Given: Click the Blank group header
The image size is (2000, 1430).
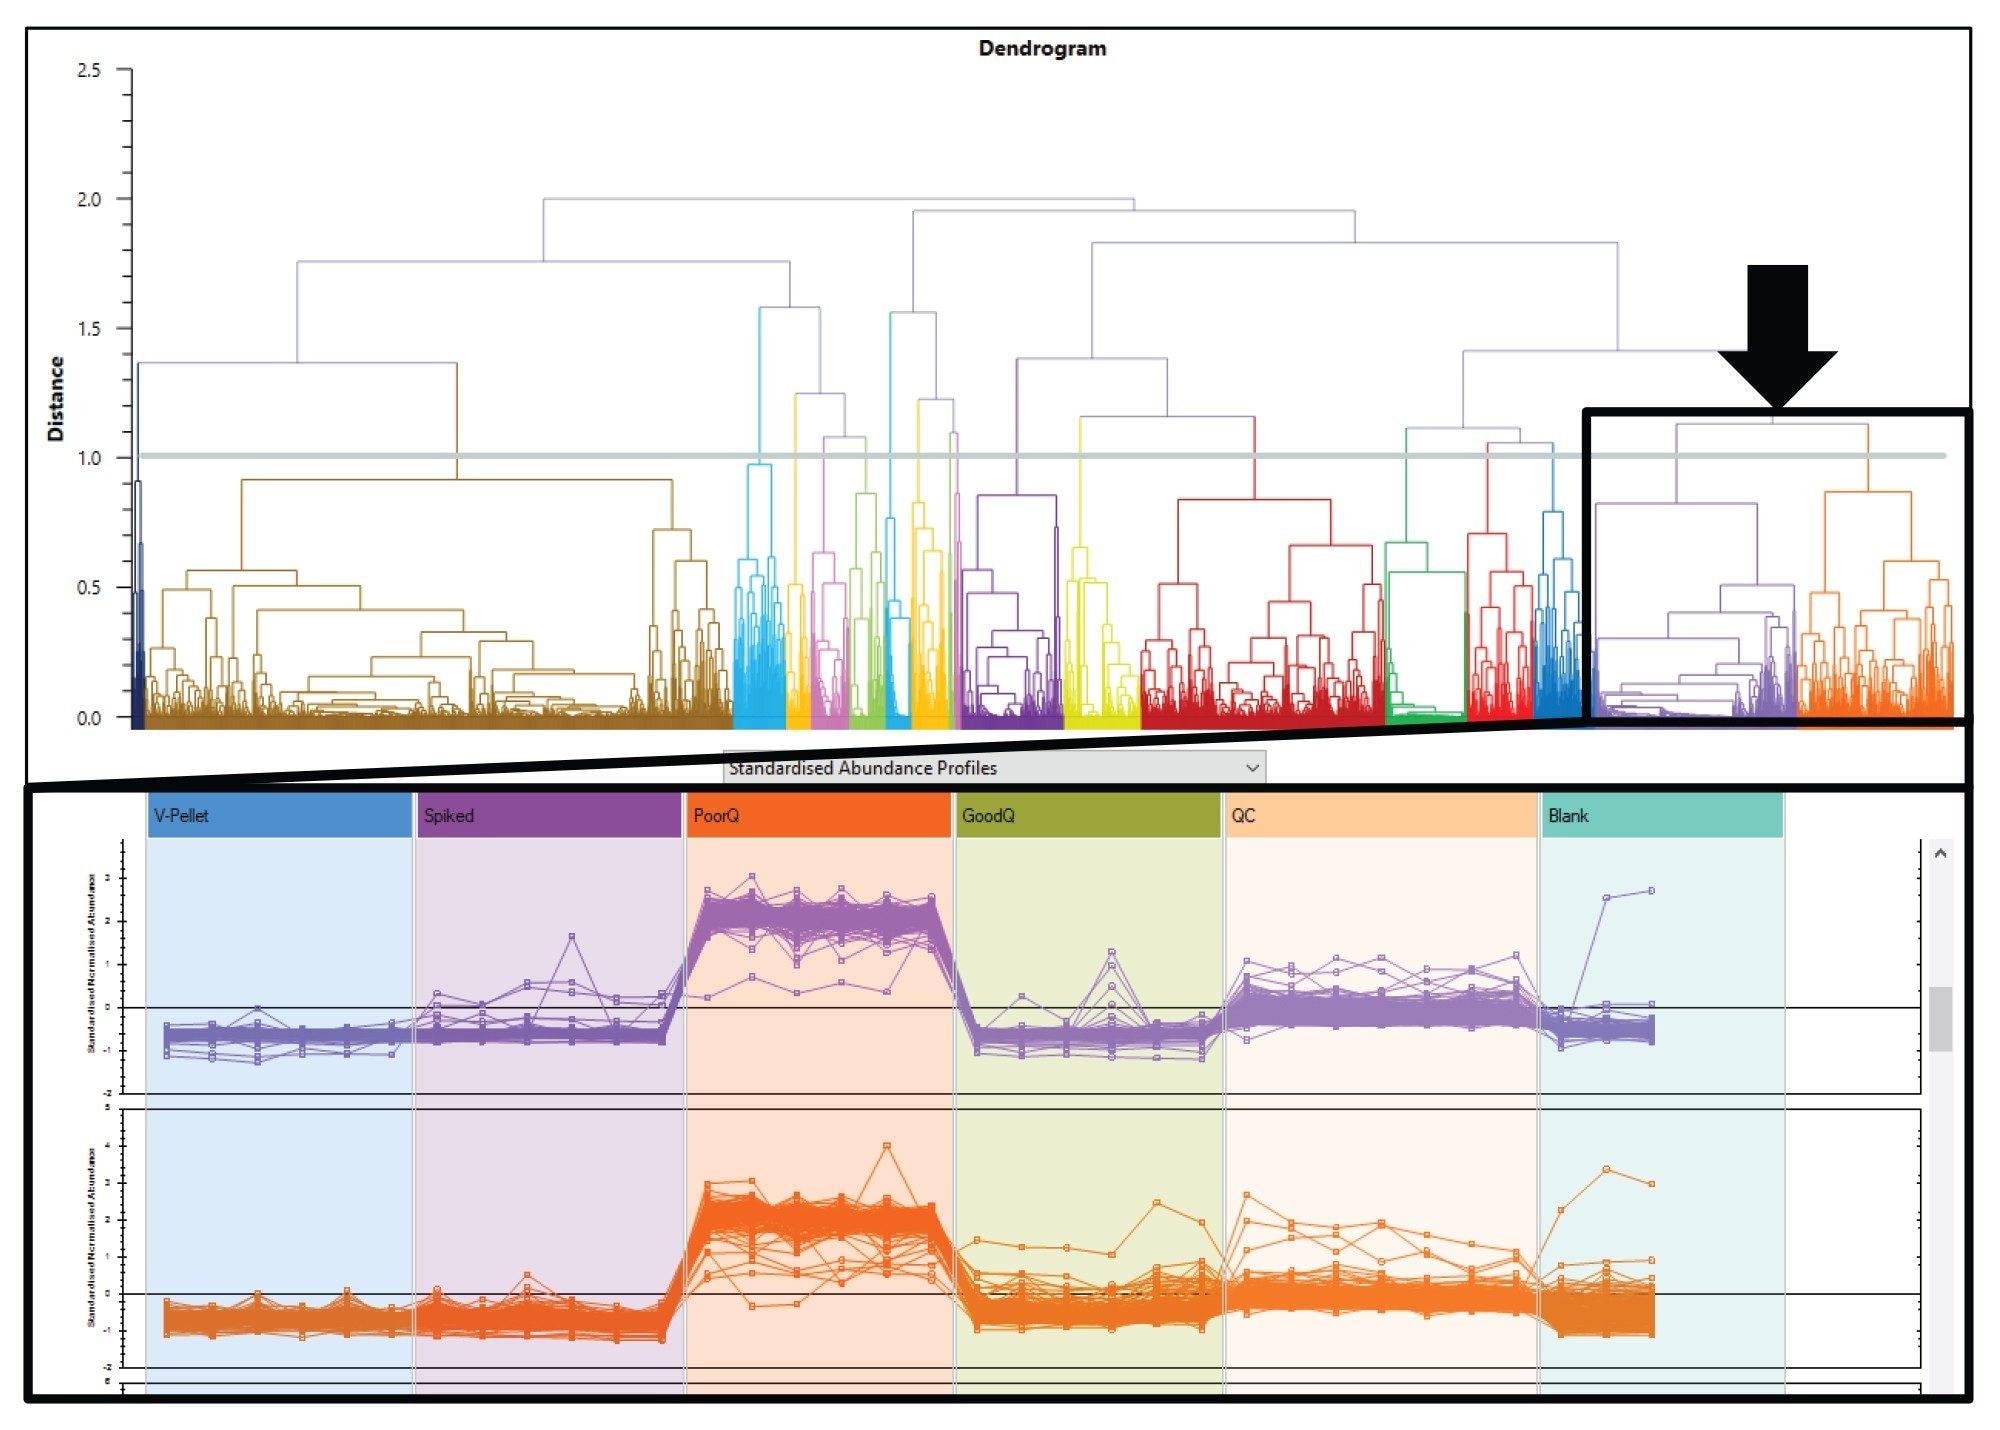Looking at the screenshot, I should point(1661,815).
